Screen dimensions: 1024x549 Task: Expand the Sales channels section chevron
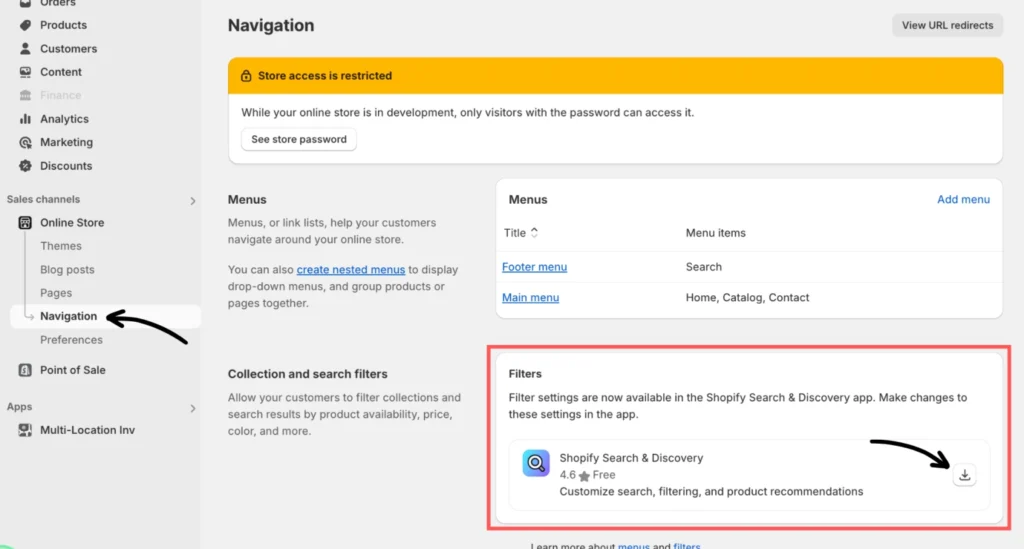pos(193,201)
